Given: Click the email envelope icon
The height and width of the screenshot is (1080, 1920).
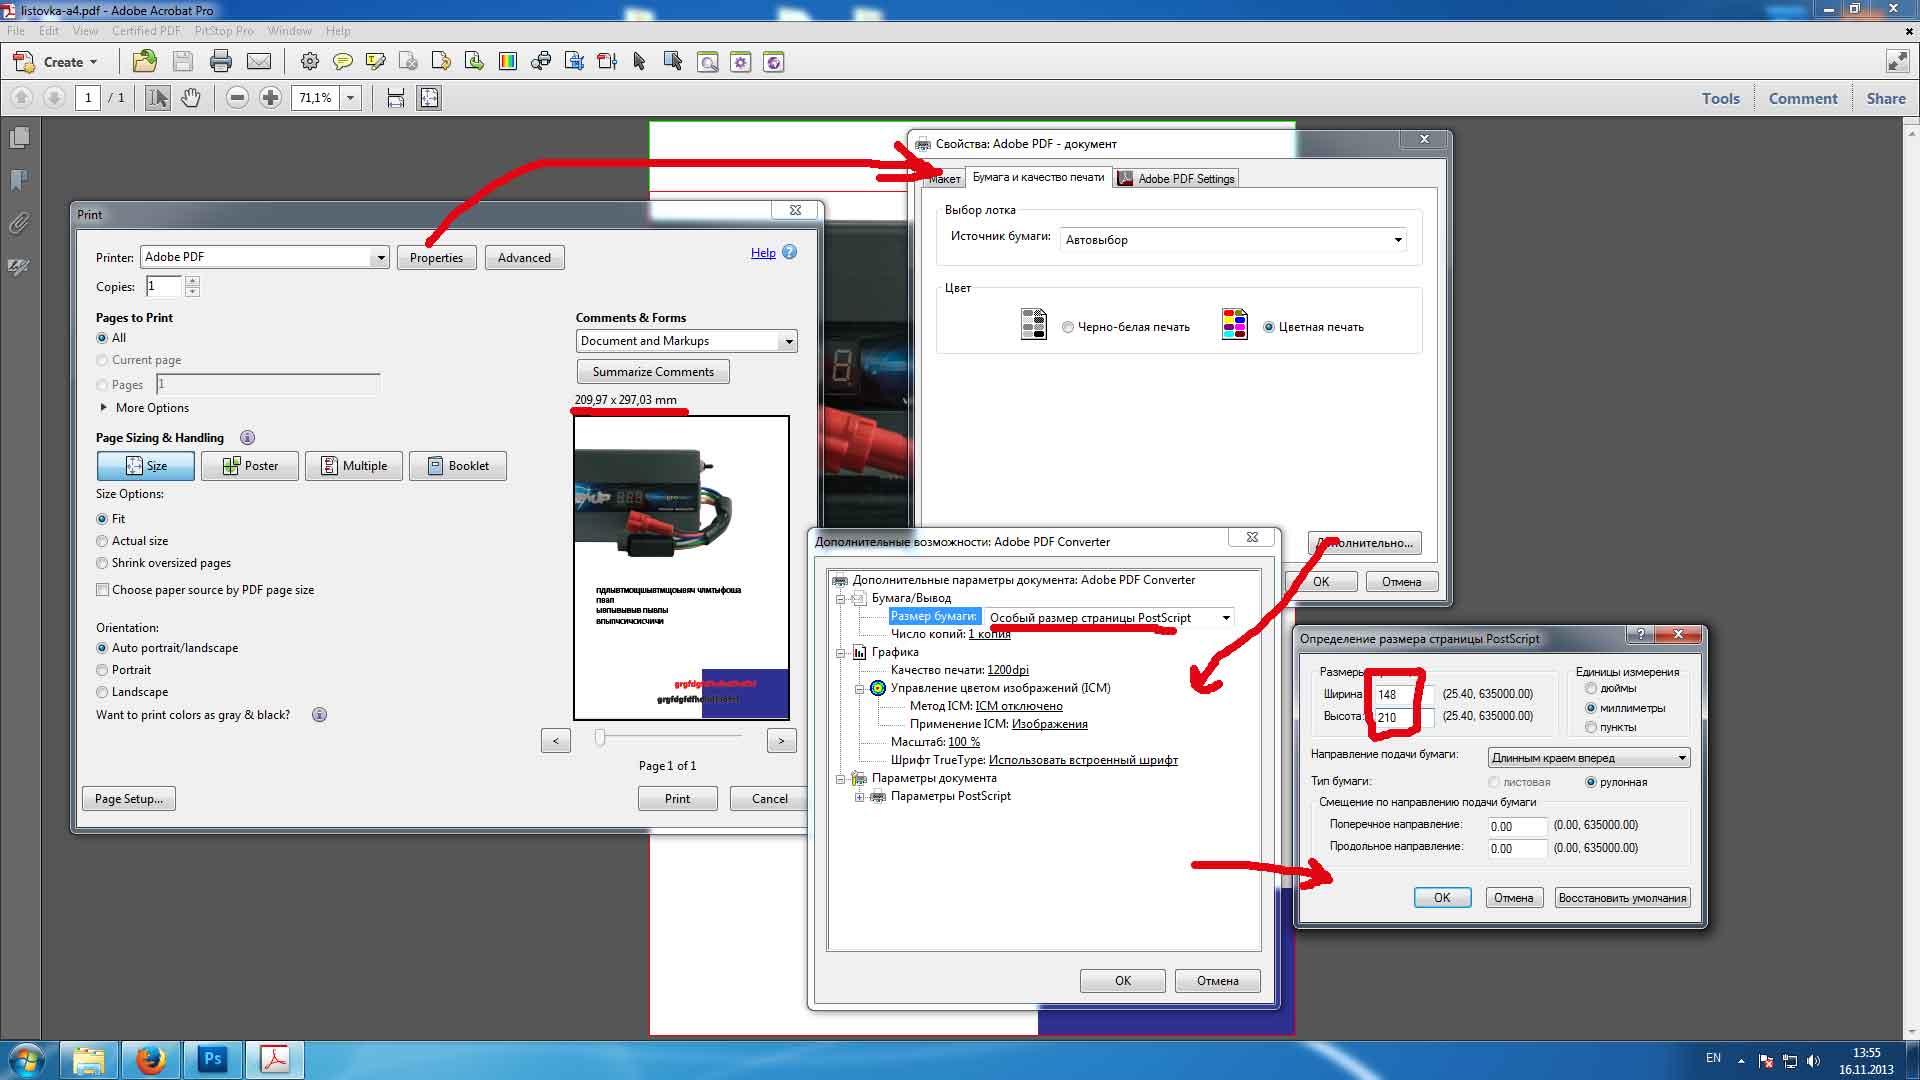Looking at the screenshot, I should click(x=259, y=62).
